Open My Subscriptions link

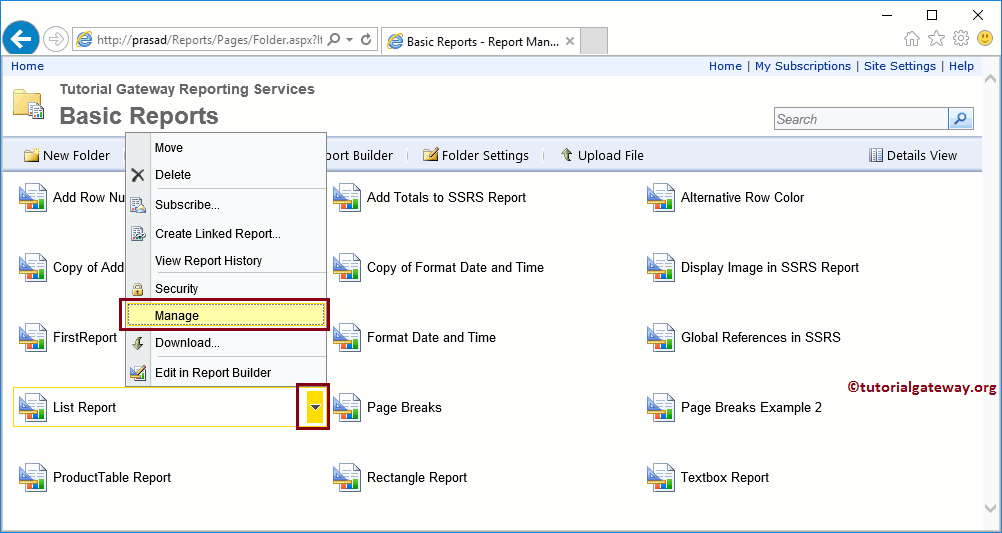(x=802, y=66)
